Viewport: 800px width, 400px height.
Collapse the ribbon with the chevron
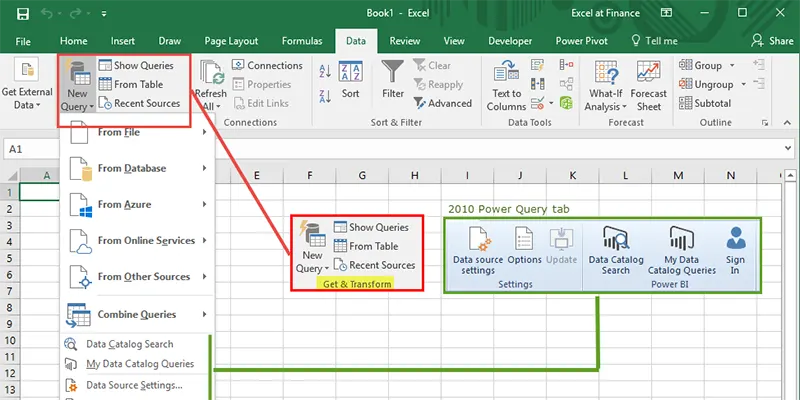789,122
